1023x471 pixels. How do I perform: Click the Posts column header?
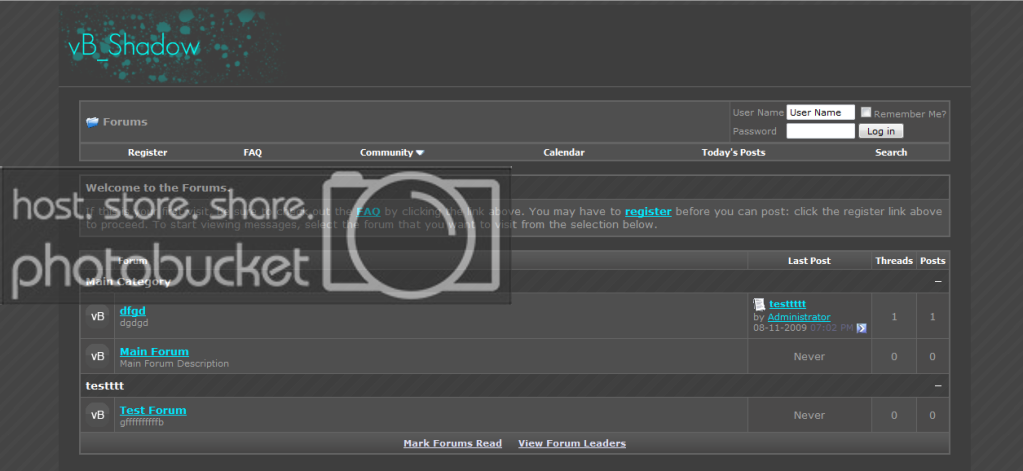coord(932,260)
